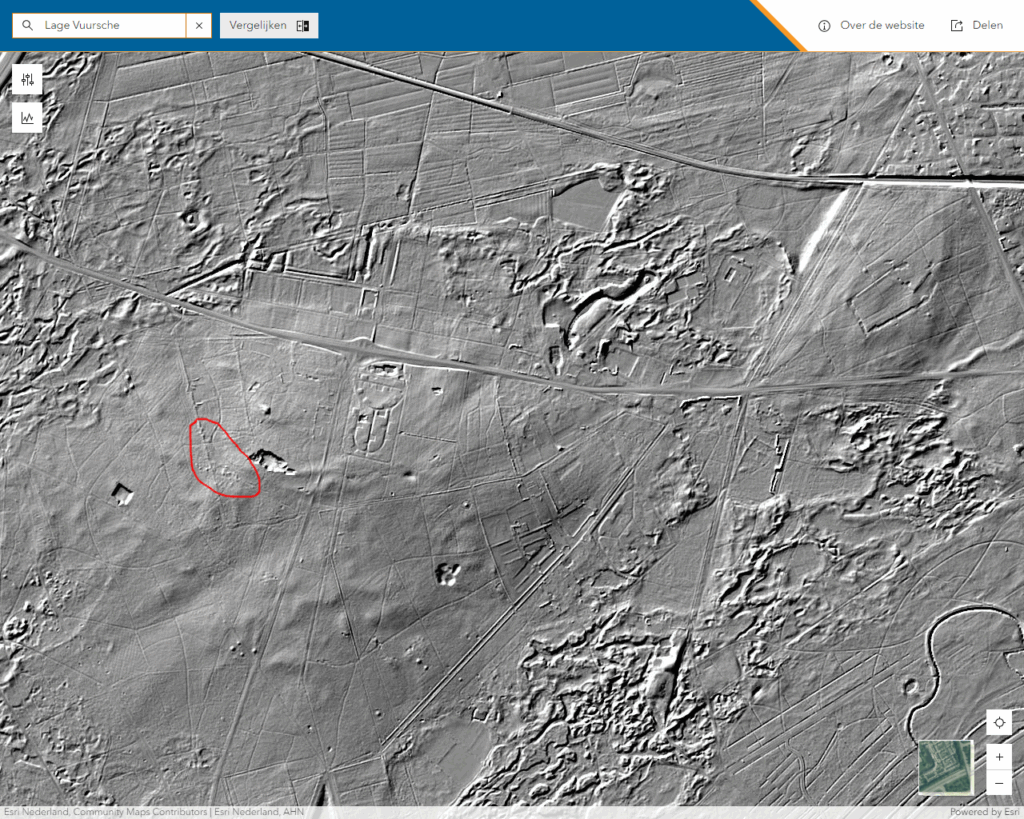The height and width of the screenshot is (819, 1024).
Task: Click the 'Powered by Esri' link
Action: pyautogui.click(x=985, y=812)
